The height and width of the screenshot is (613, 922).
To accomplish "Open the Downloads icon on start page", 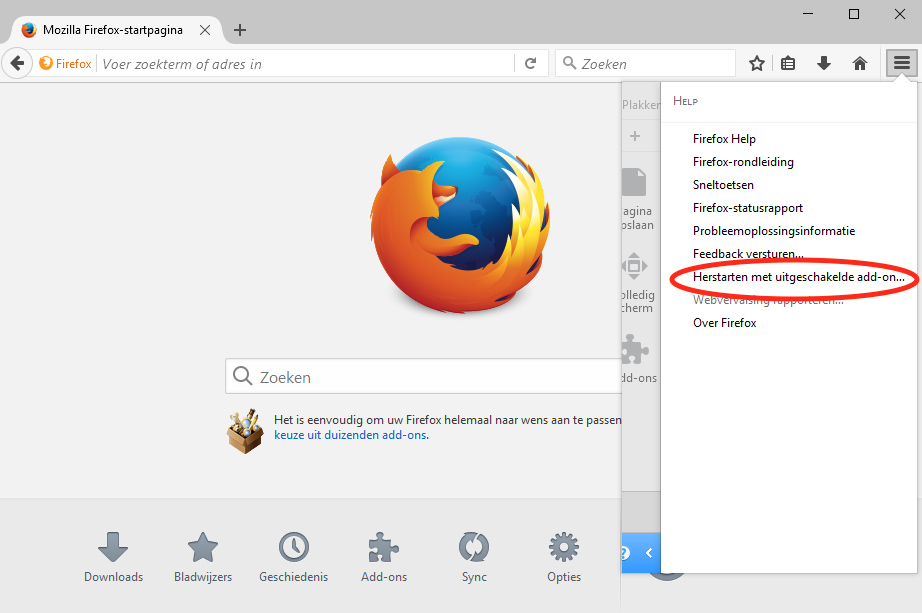I will [113, 547].
